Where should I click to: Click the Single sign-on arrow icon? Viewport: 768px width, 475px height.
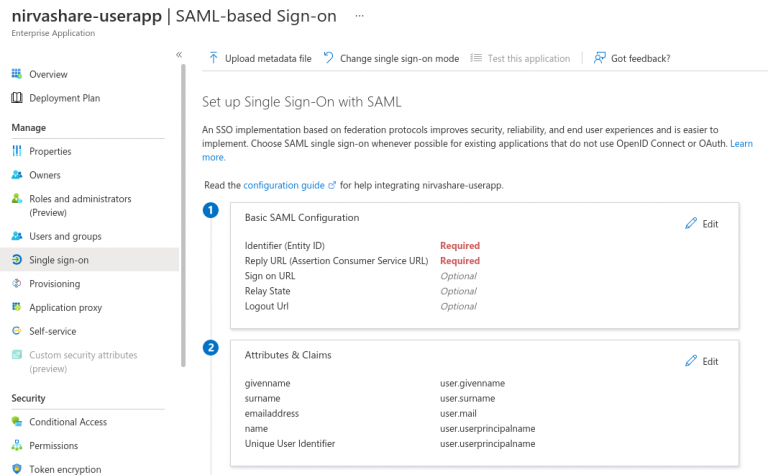[x=17, y=260]
